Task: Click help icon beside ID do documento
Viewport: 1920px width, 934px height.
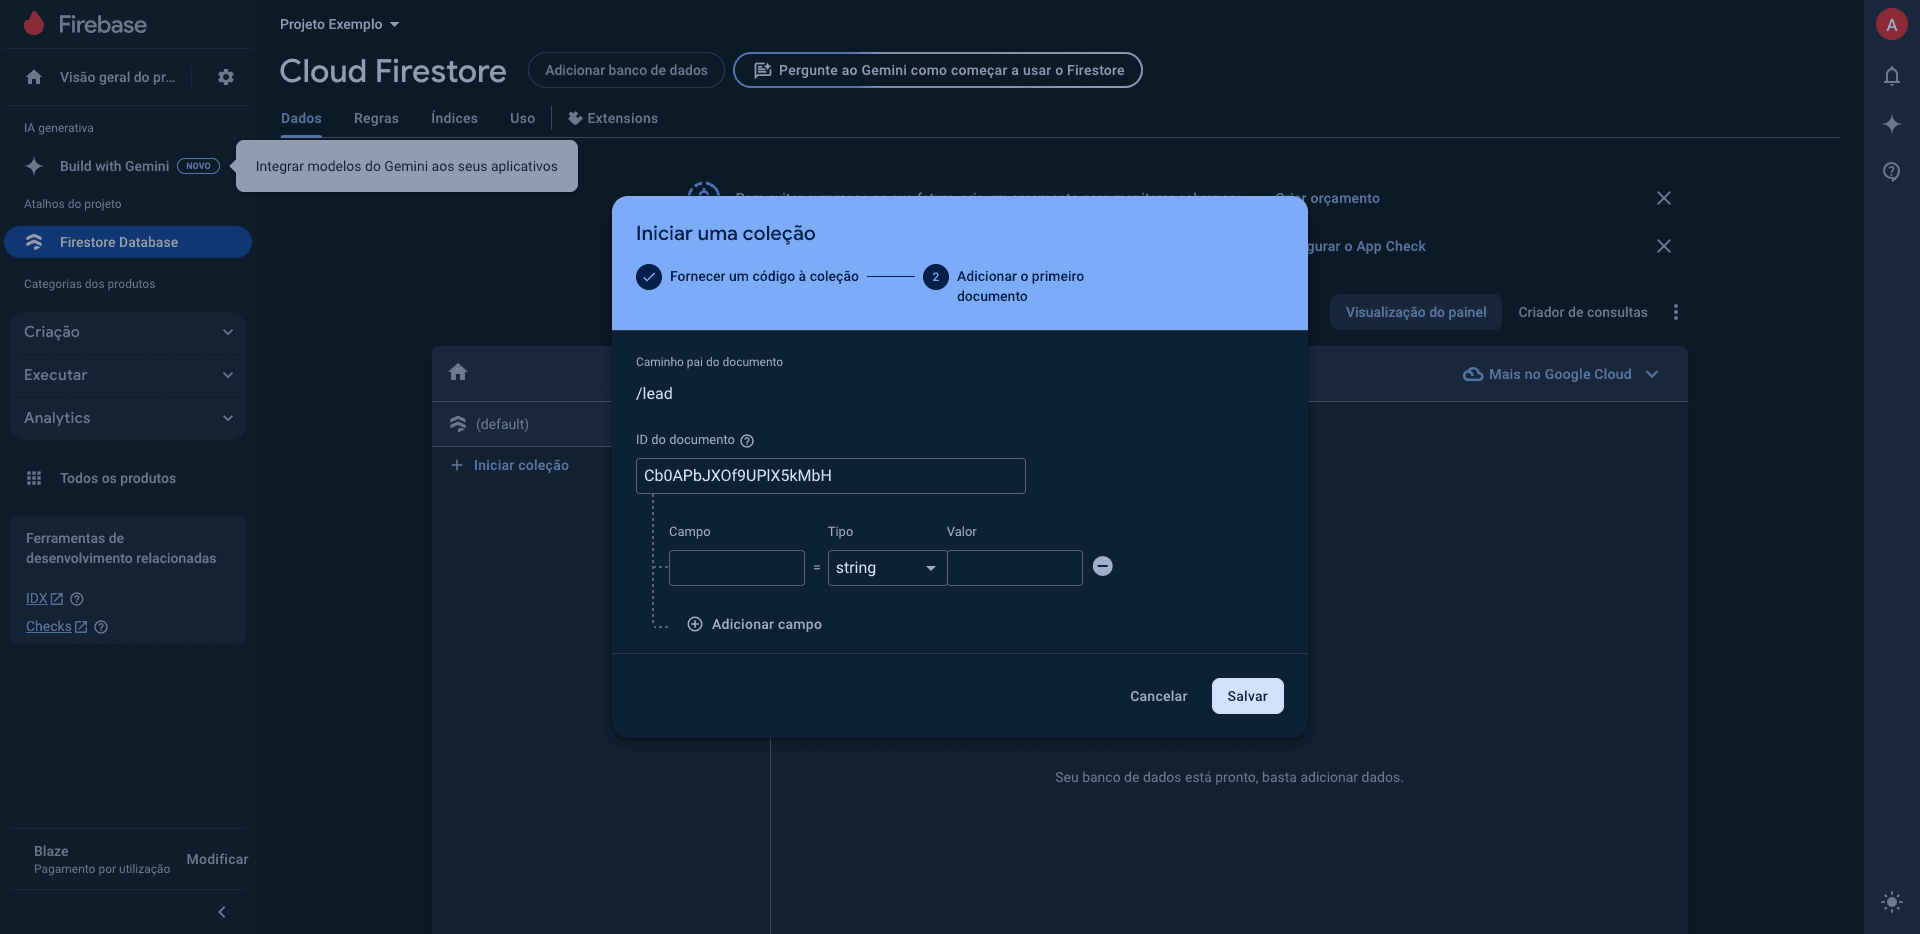Action: 747,441
